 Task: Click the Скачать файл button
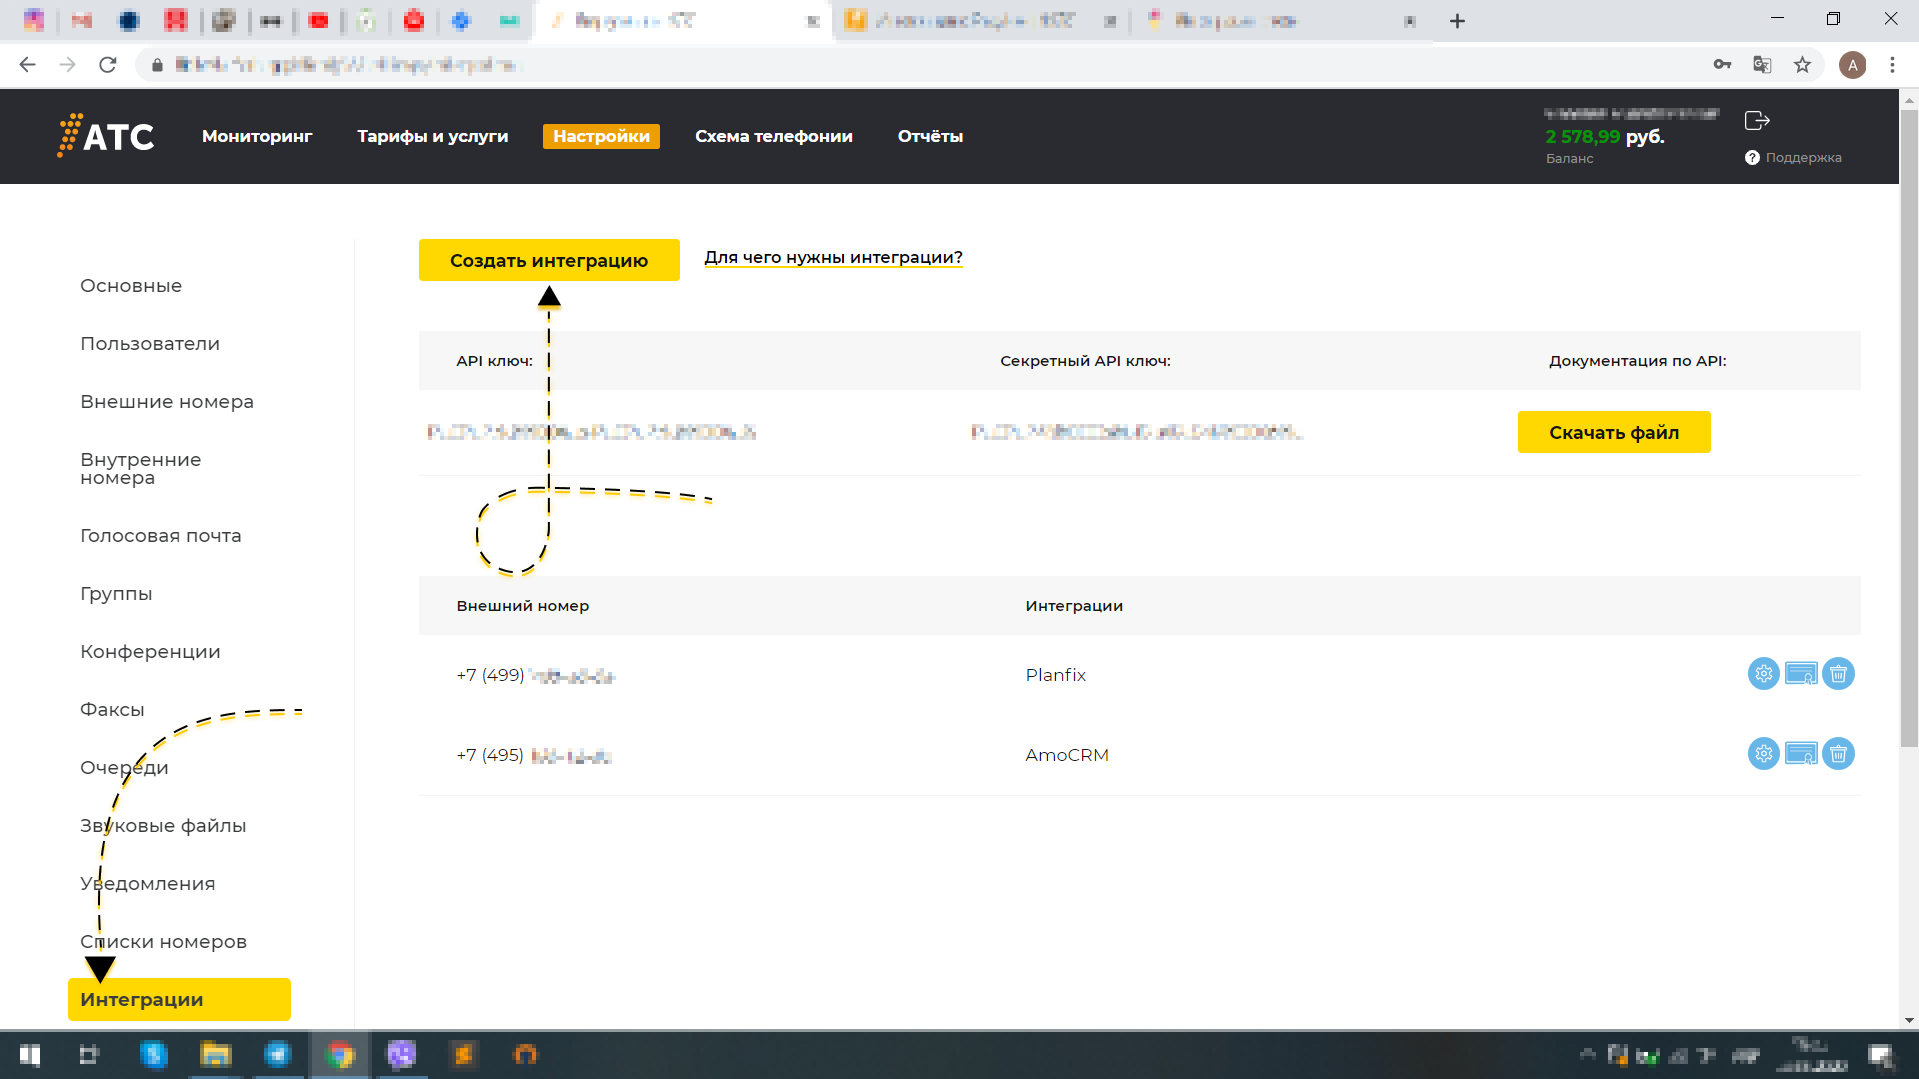[x=1613, y=432]
